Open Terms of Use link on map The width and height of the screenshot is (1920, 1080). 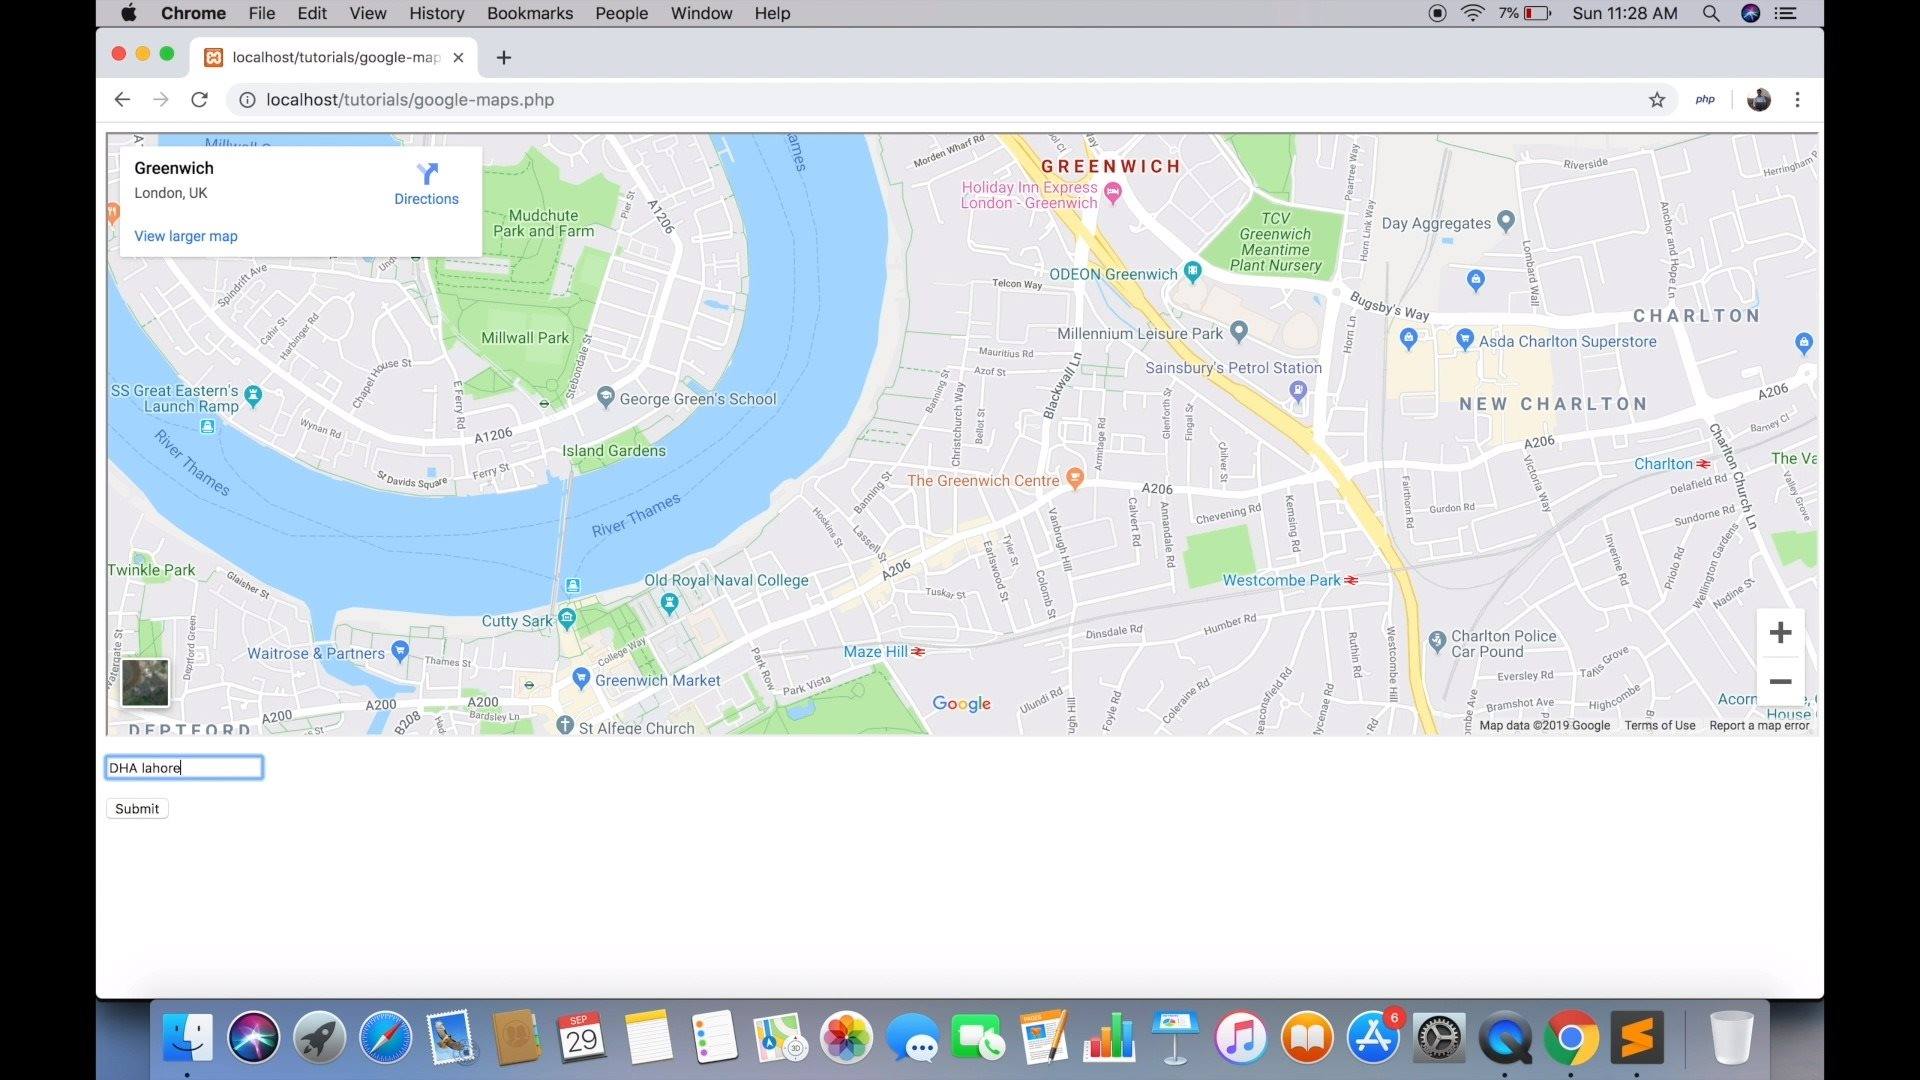click(1660, 726)
